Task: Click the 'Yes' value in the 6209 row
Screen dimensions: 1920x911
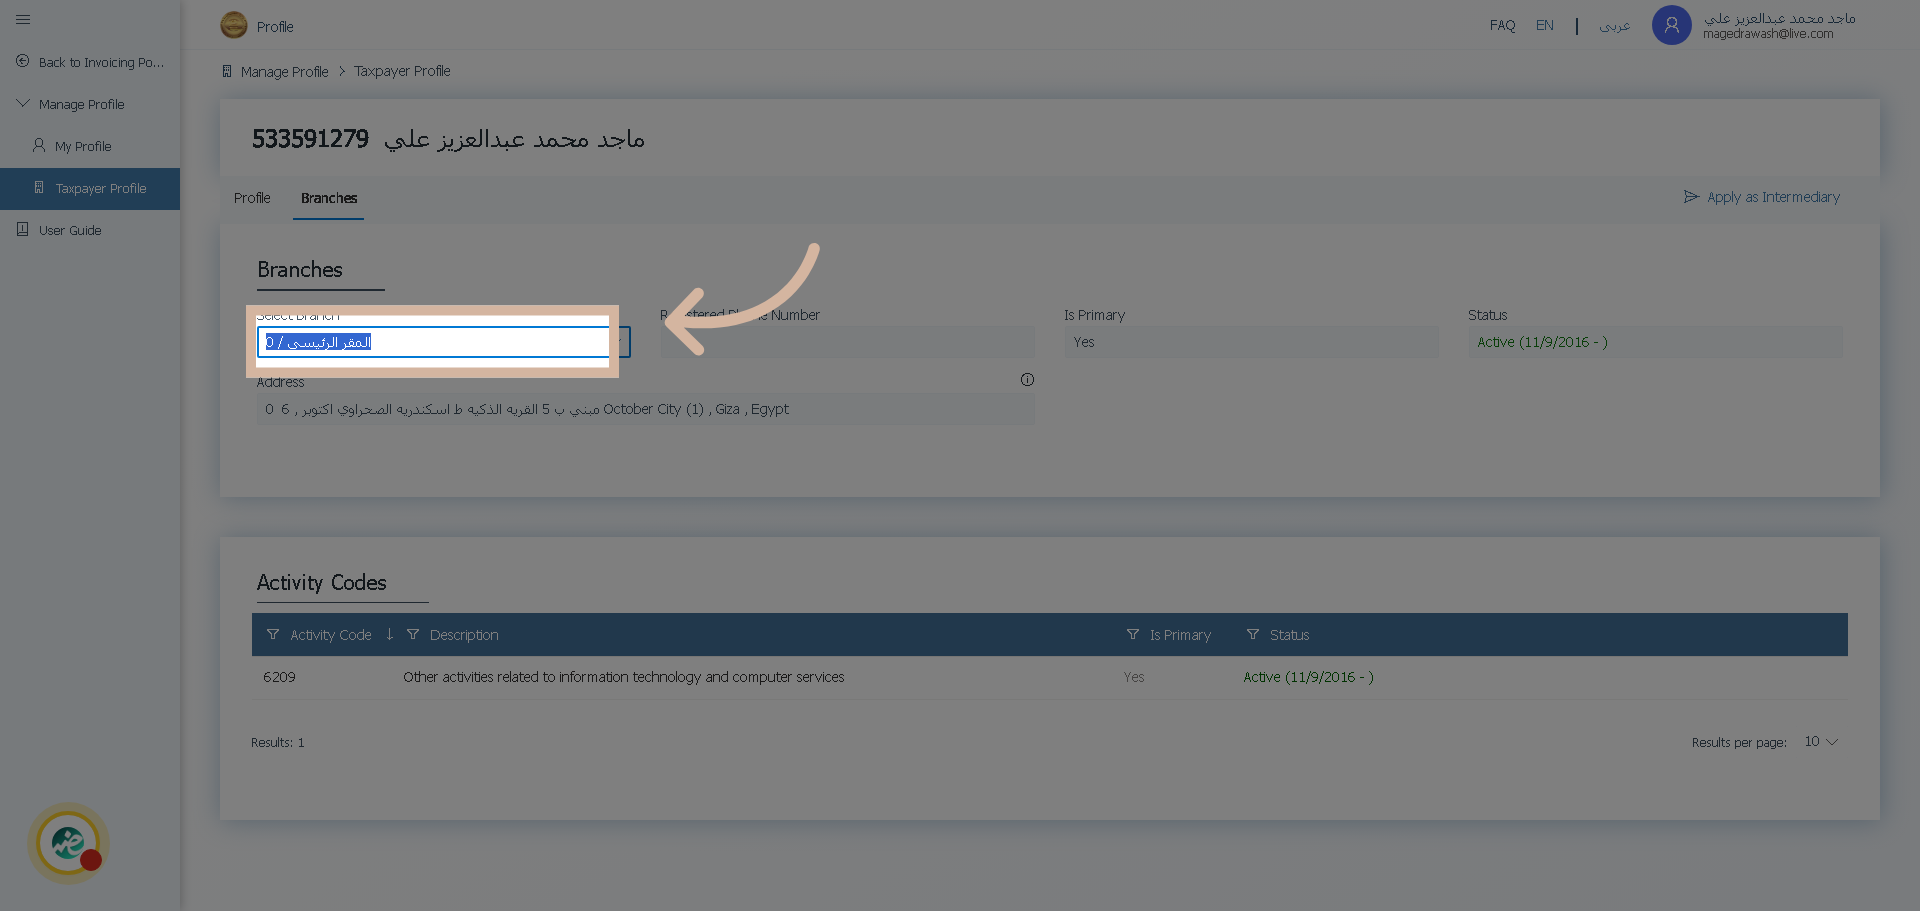Action: [x=1134, y=677]
